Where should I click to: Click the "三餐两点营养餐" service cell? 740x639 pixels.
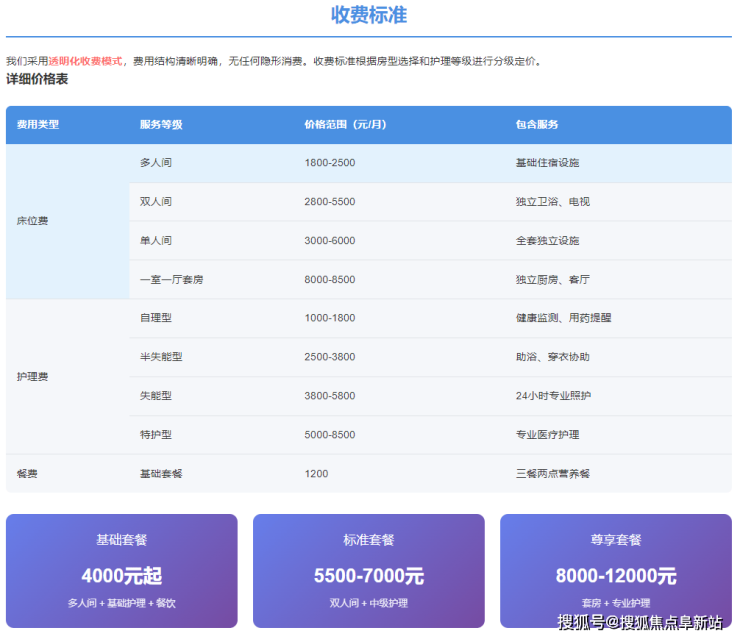pyautogui.click(x=553, y=474)
